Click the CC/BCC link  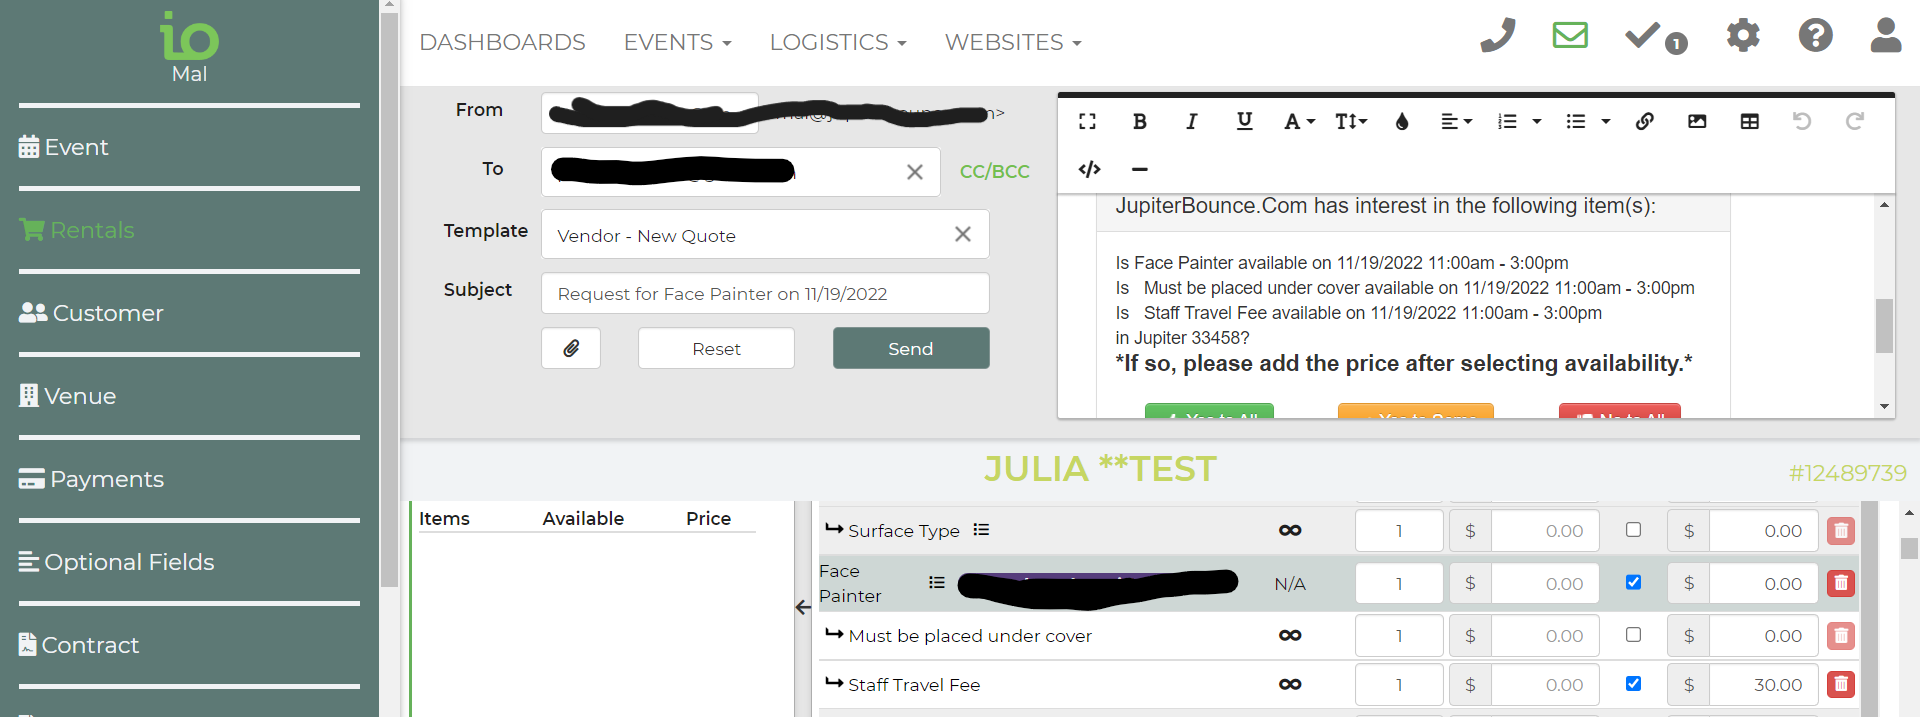(994, 172)
